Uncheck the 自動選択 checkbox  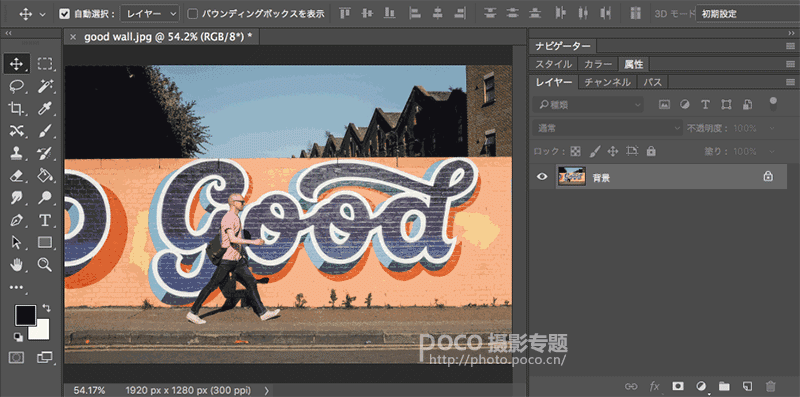pyautogui.click(x=64, y=14)
